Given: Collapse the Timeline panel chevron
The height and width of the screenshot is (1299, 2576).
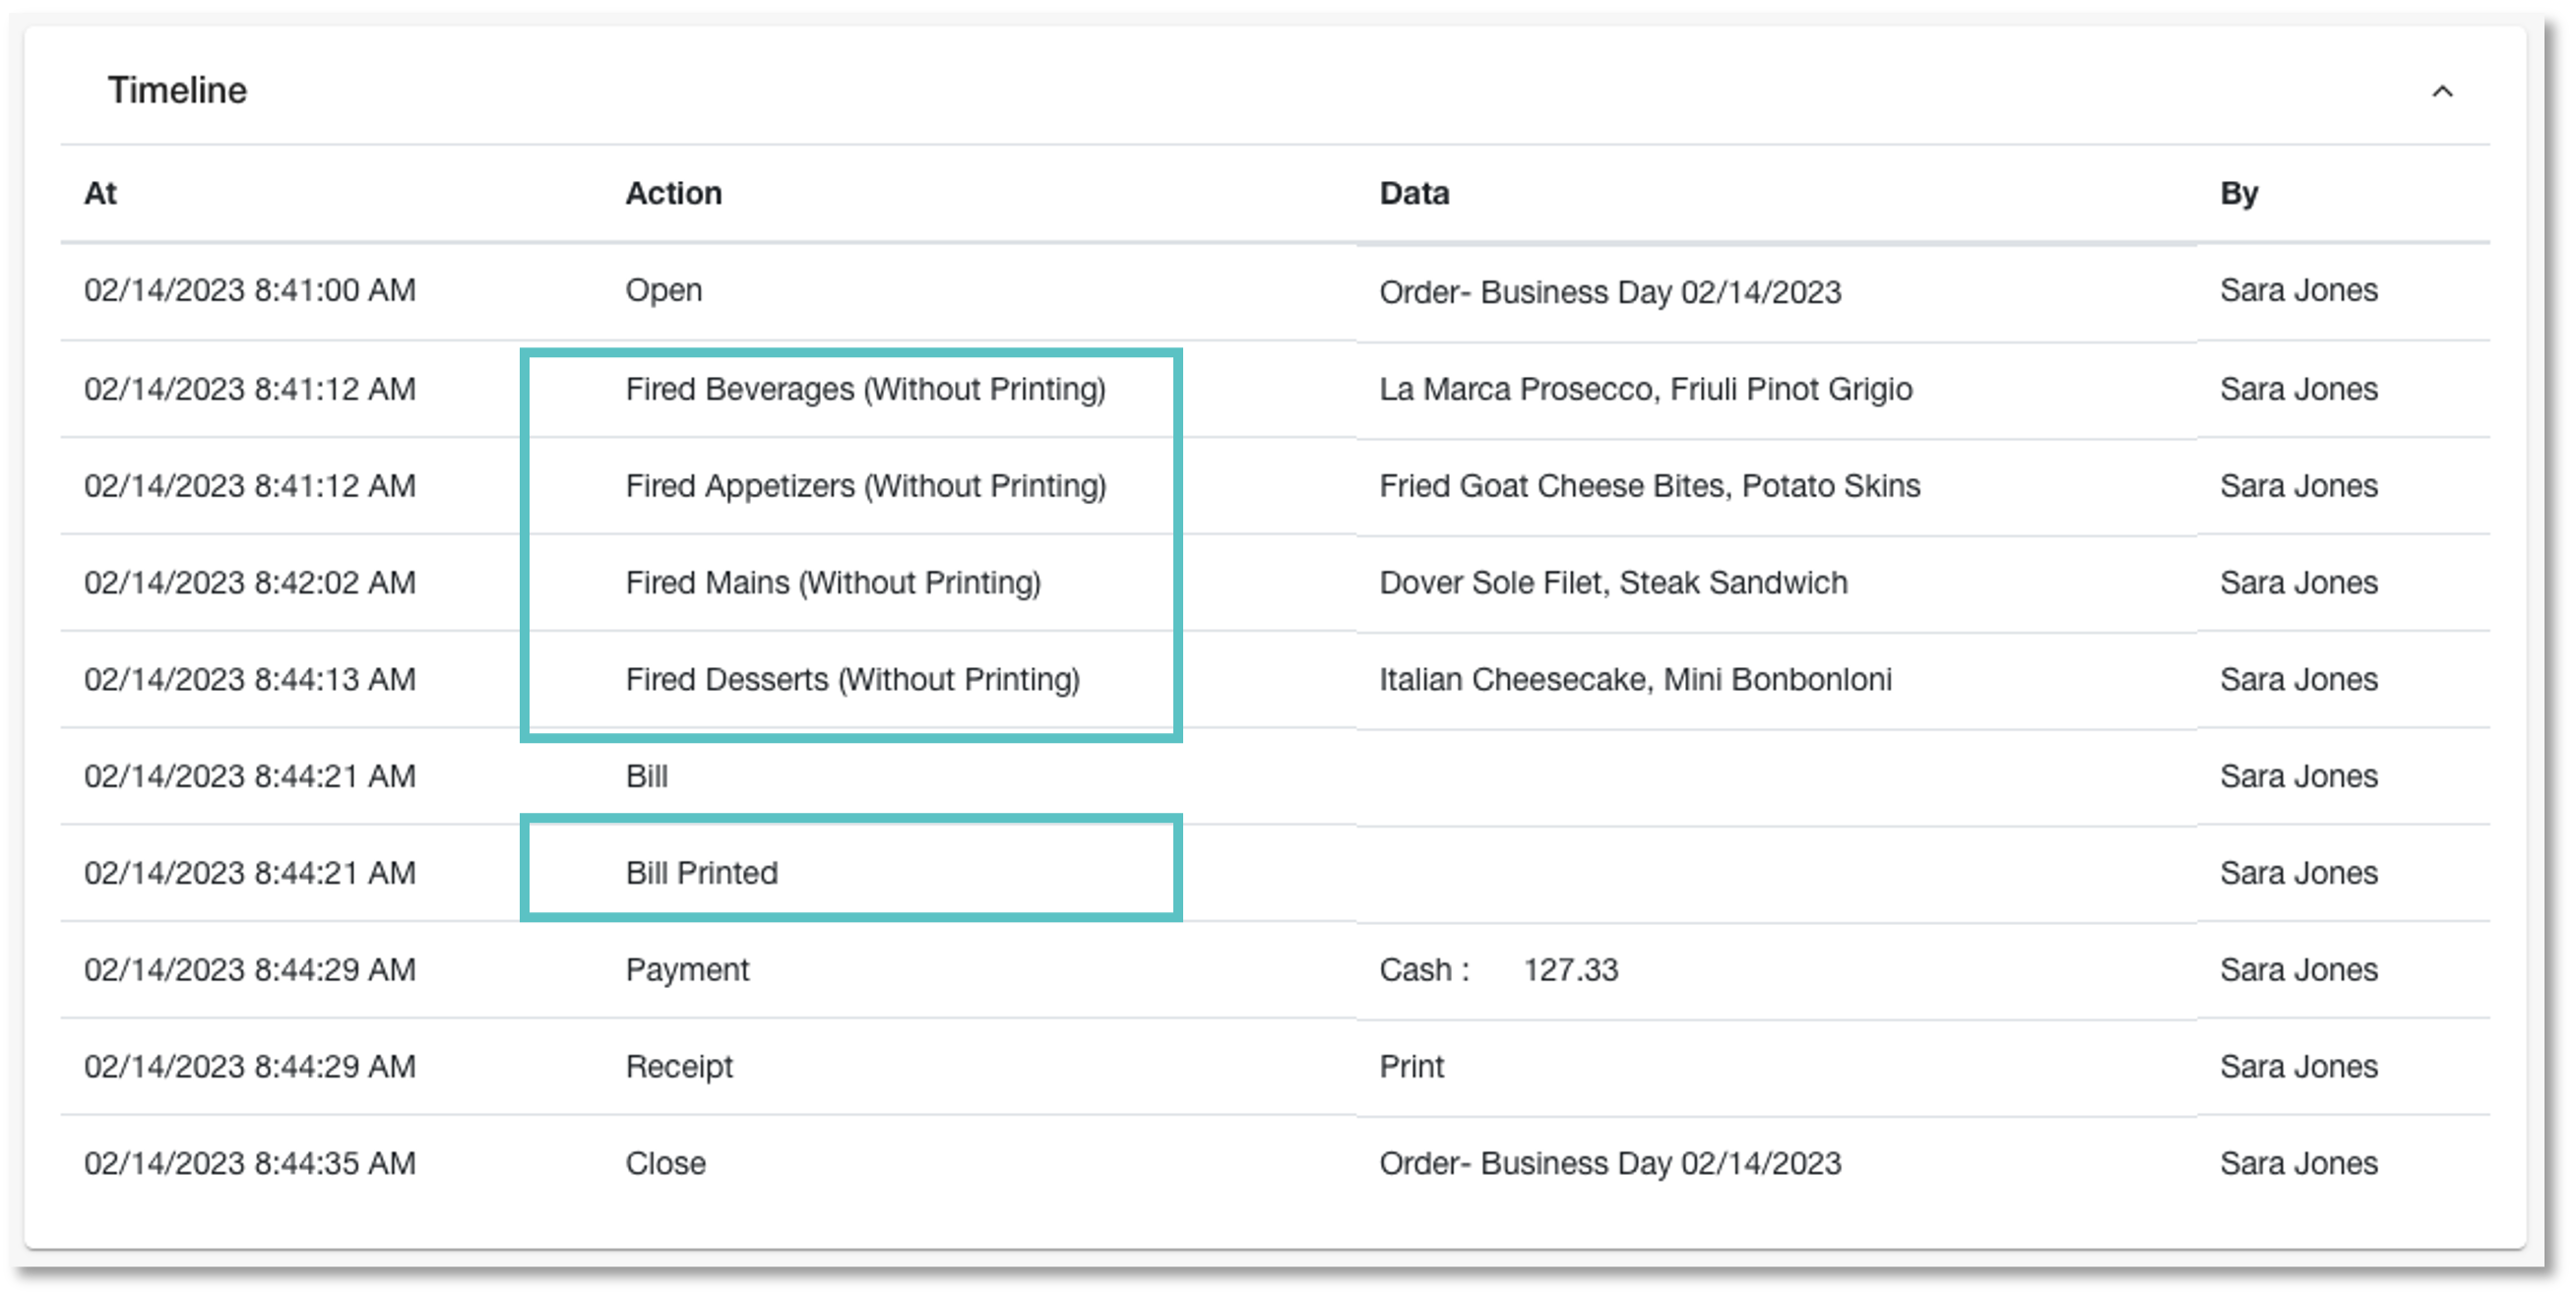Looking at the screenshot, I should coord(2442,92).
